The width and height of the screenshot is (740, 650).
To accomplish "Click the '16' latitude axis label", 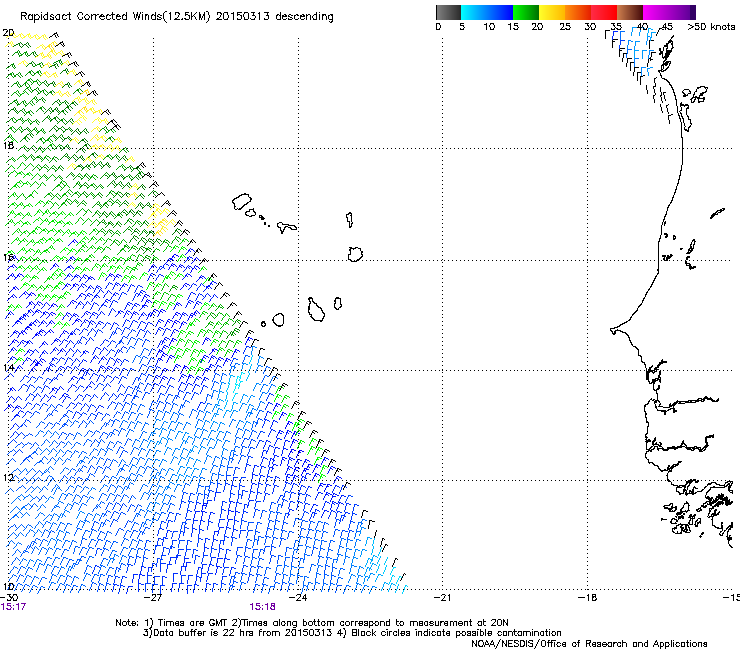I will pyautogui.click(x=8, y=257).
